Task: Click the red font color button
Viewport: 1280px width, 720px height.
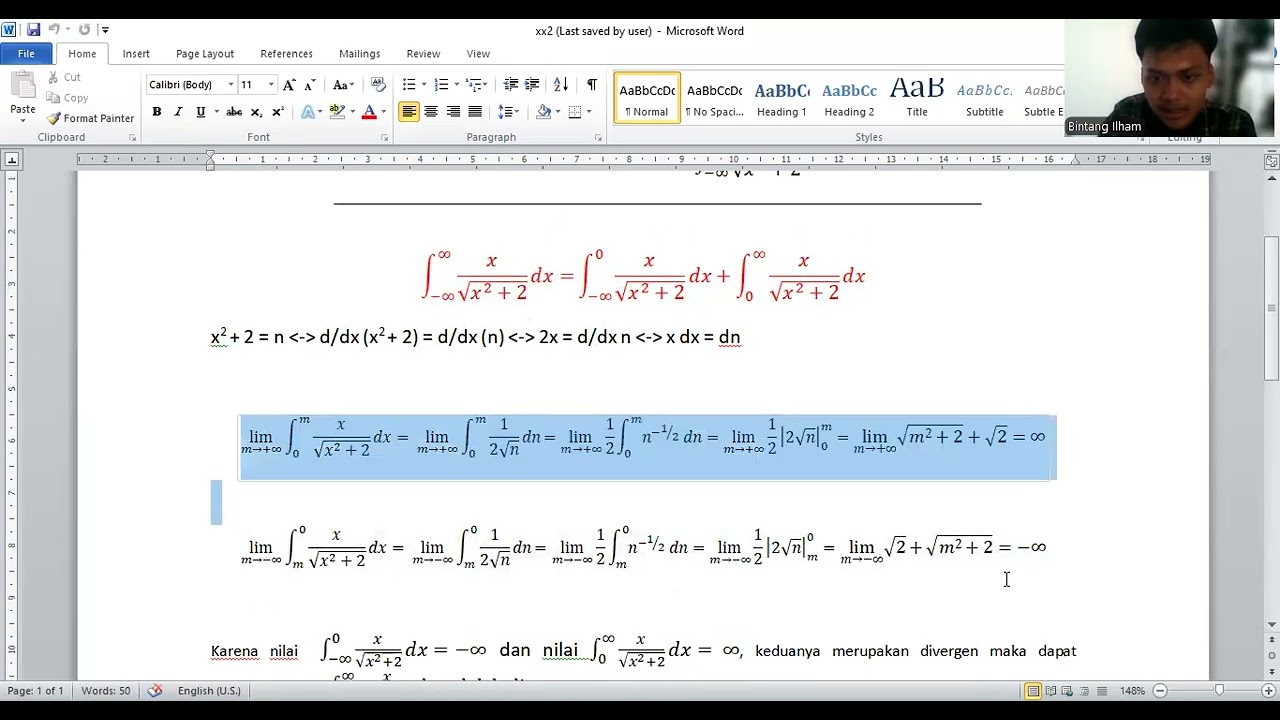Action: (369, 112)
